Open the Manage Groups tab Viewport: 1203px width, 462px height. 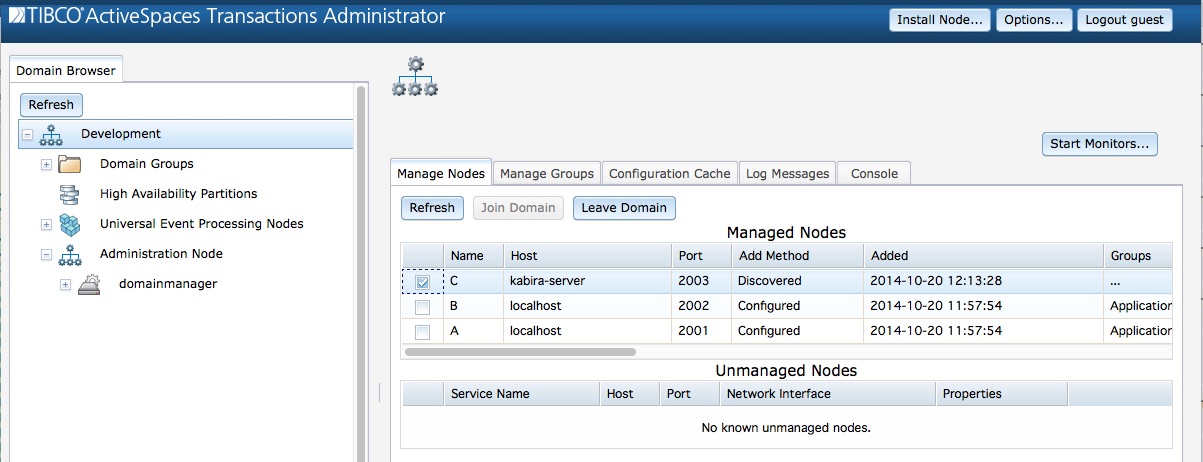point(547,173)
